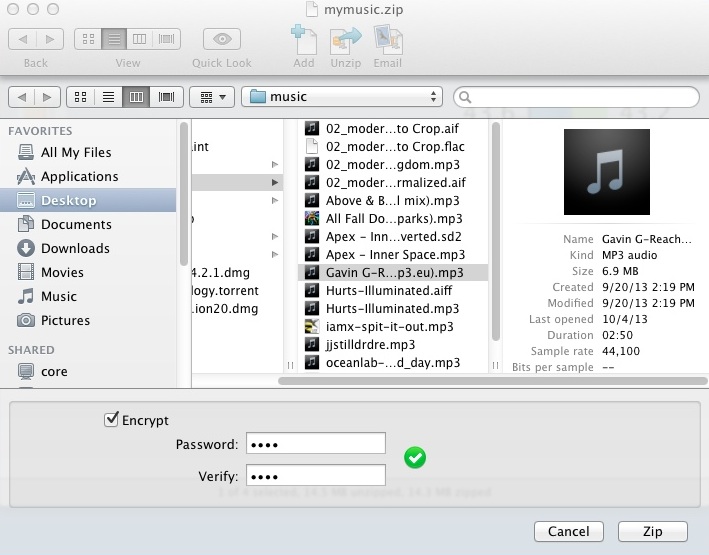Uncheck the Encrypt checkbox

pos(111,420)
